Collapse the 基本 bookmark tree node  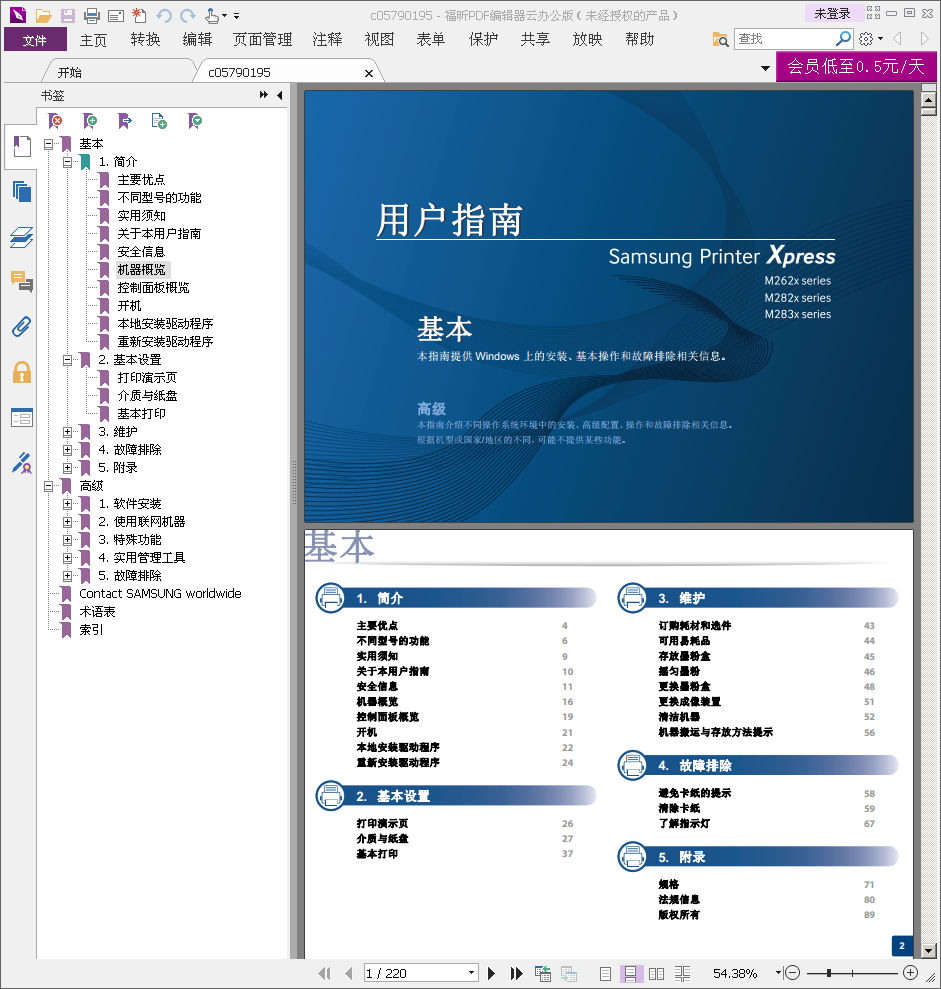pyautogui.click(x=48, y=144)
